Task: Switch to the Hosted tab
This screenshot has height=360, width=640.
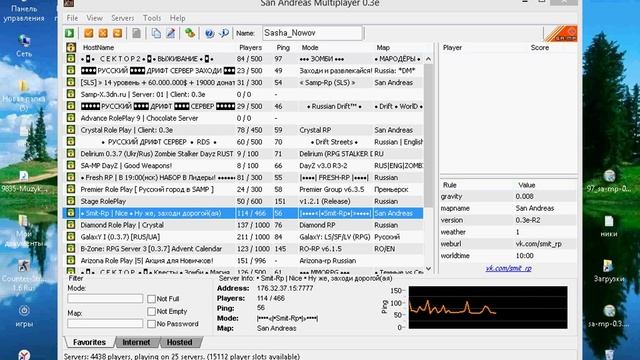Action: point(179,342)
